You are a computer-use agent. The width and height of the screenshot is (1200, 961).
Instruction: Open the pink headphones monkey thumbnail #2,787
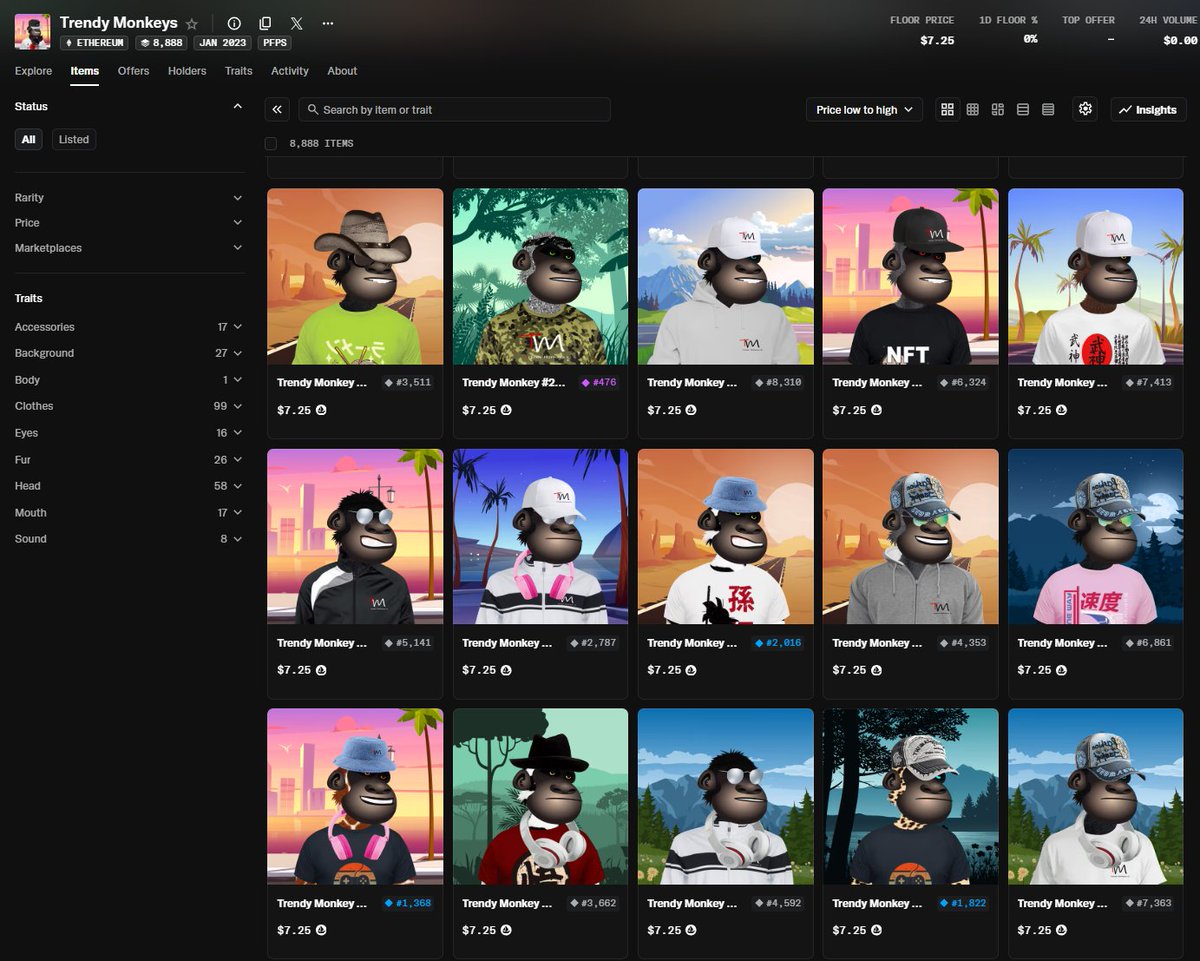(540, 536)
